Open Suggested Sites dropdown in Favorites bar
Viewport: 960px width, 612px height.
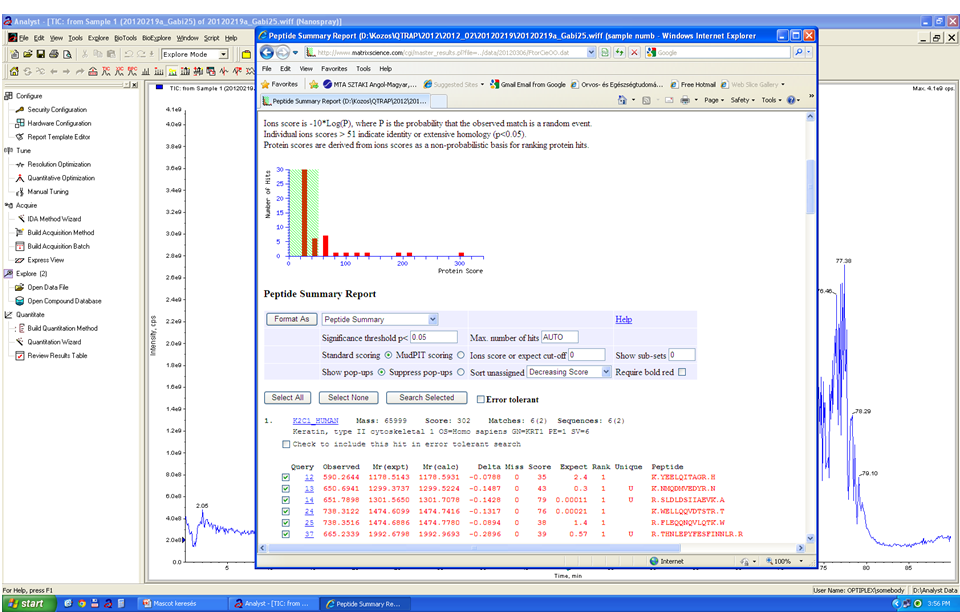[x=482, y=84]
